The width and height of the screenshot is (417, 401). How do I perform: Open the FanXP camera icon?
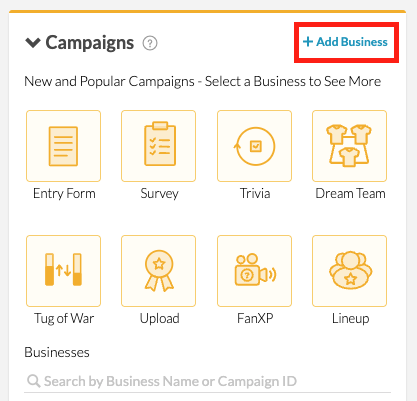pyautogui.click(x=254, y=271)
